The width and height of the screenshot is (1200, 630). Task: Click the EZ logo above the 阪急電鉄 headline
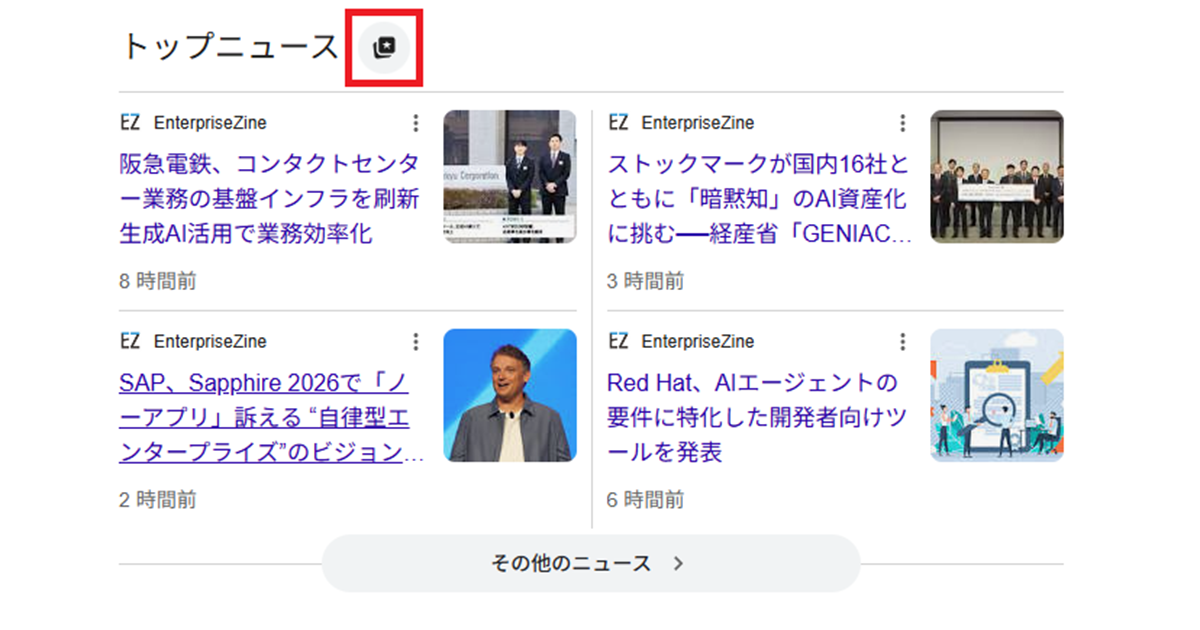[130, 123]
